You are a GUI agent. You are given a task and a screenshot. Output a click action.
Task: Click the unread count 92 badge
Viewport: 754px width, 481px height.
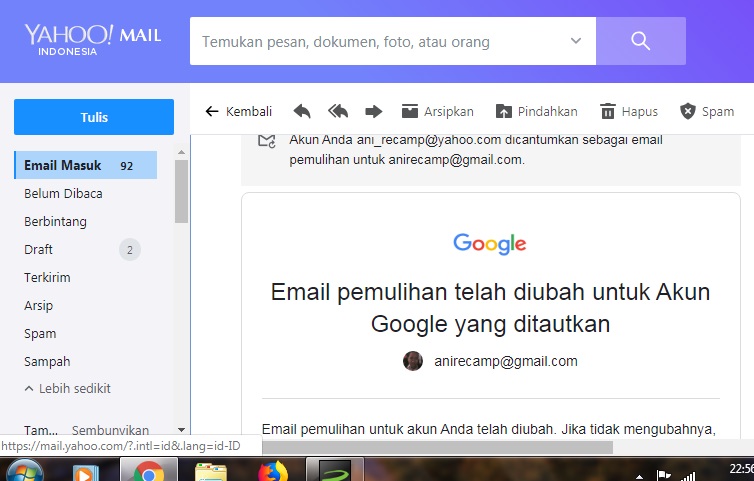pyautogui.click(x=126, y=166)
